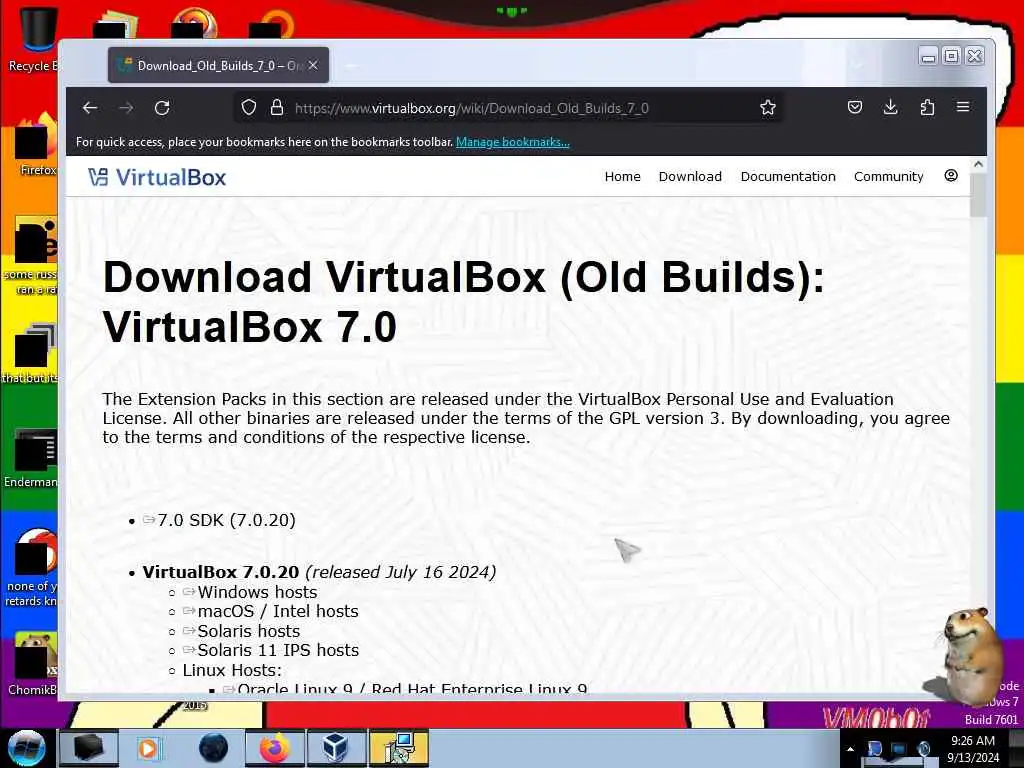This screenshot has height=768, width=1024.
Task: Click the vertical scrollbar thumb
Action: click(x=978, y=195)
